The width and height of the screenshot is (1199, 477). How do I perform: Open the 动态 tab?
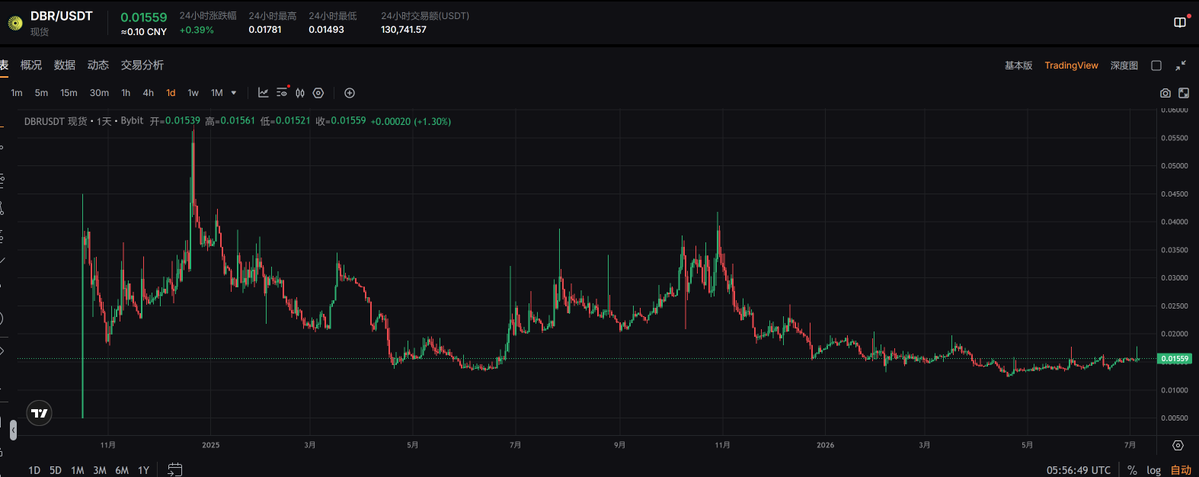coord(98,65)
